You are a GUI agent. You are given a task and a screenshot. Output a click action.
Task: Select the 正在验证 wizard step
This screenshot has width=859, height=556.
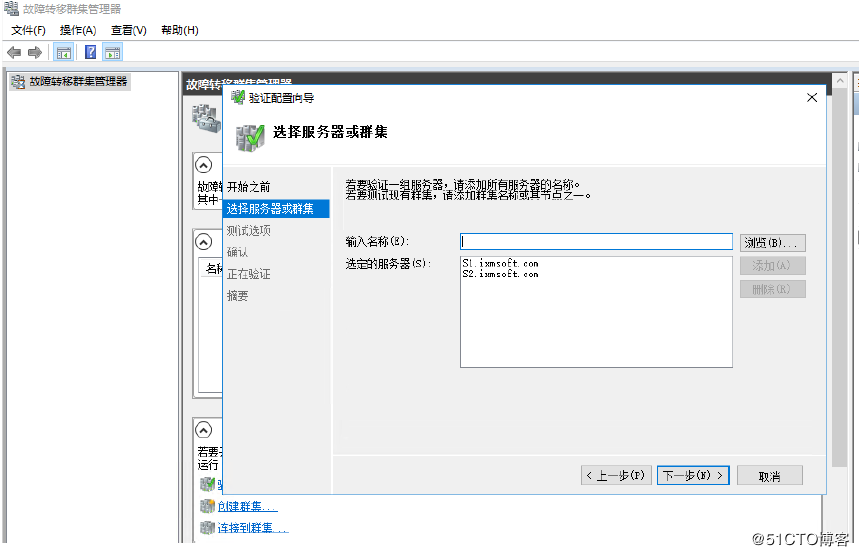click(249, 274)
